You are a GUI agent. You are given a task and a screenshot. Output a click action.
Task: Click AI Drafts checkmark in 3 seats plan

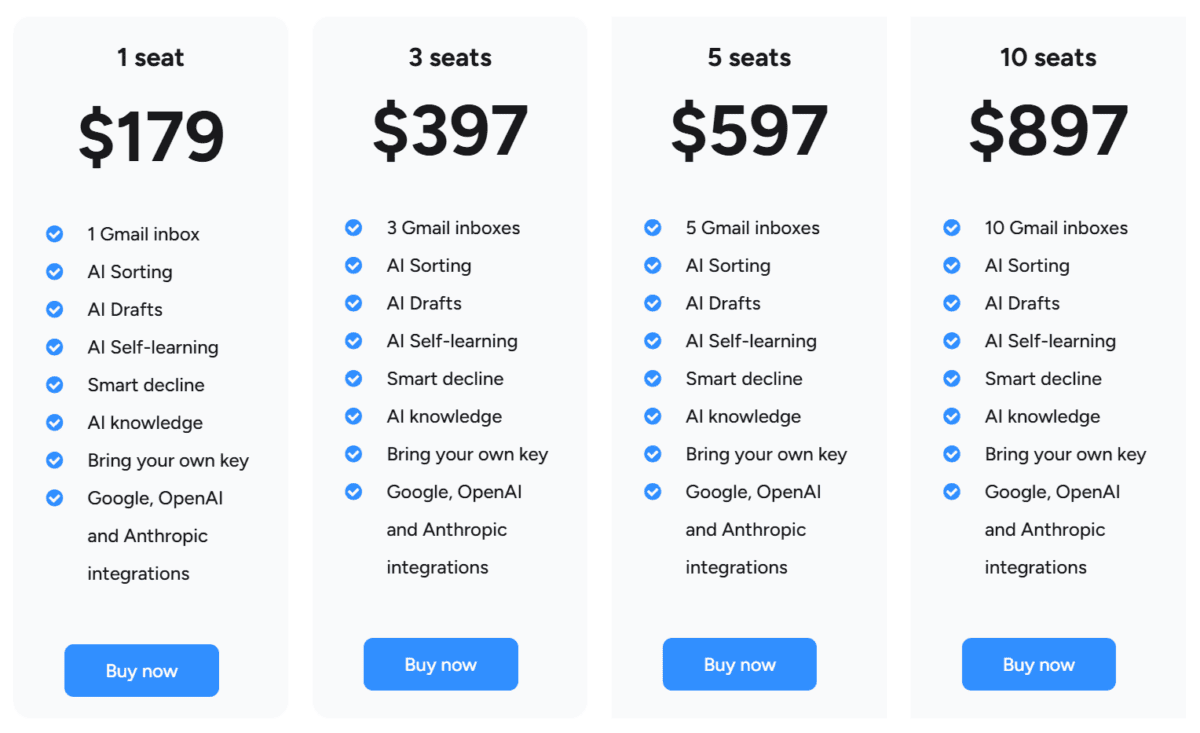[354, 303]
